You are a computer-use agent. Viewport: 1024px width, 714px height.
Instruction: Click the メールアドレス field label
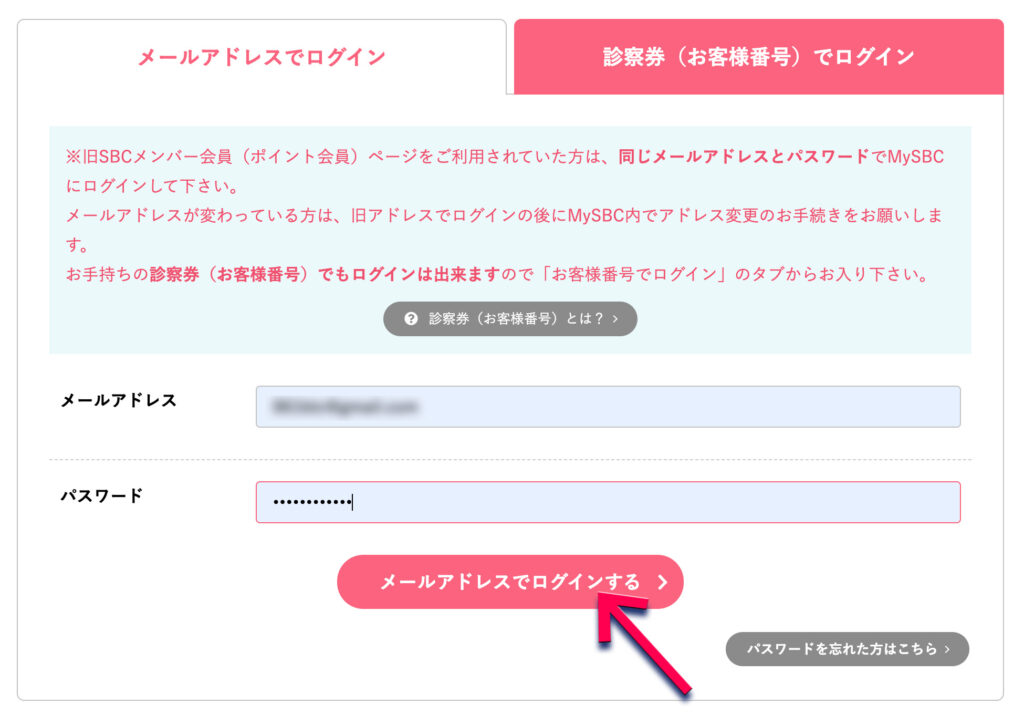tap(119, 401)
